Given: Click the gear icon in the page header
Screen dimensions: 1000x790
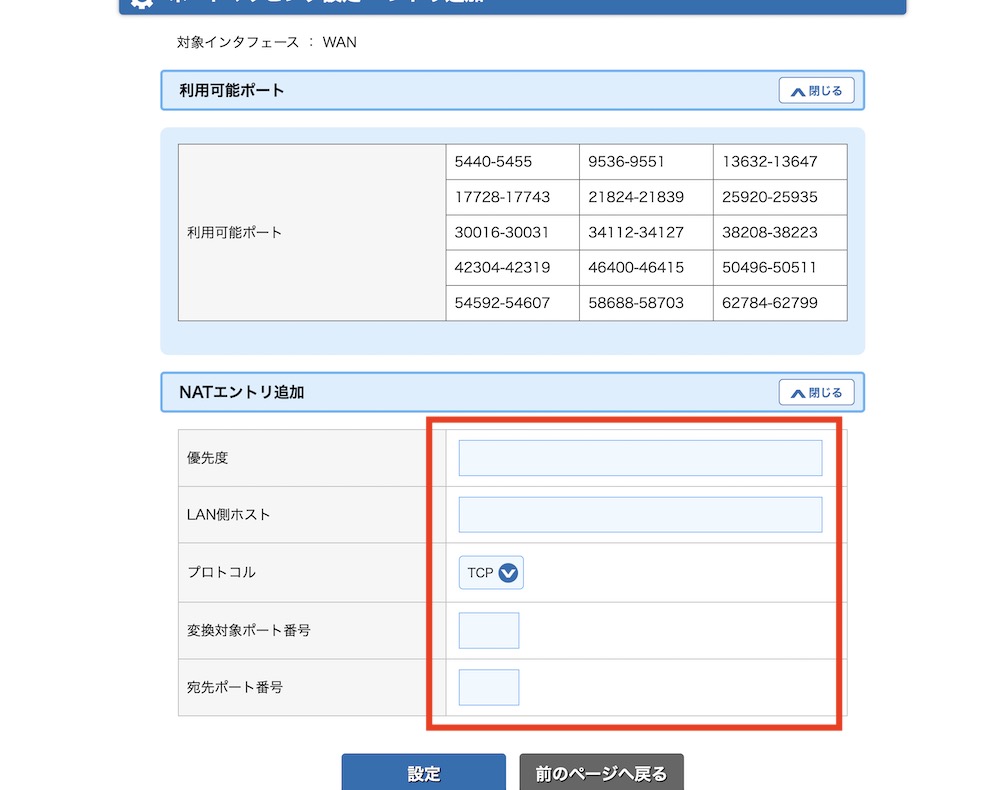Looking at the screenshot, I should click(142, 3).
